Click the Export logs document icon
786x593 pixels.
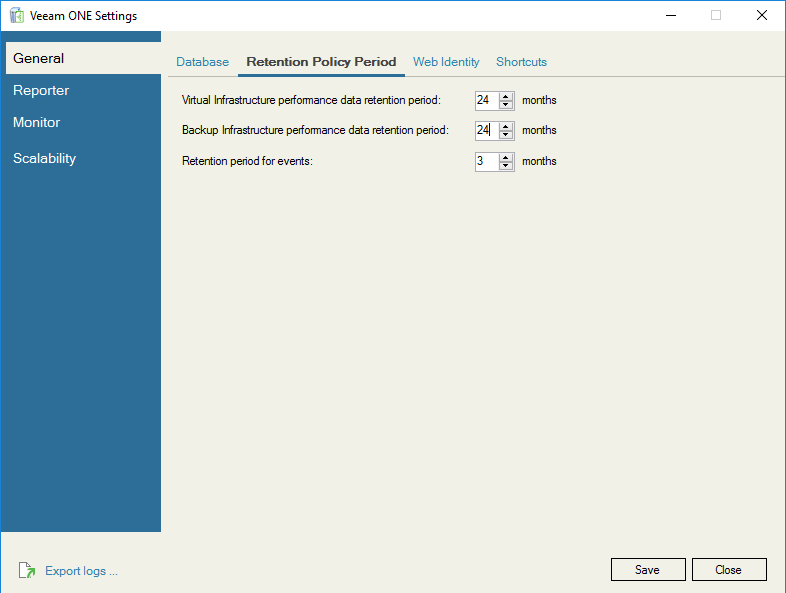point(27,570)
